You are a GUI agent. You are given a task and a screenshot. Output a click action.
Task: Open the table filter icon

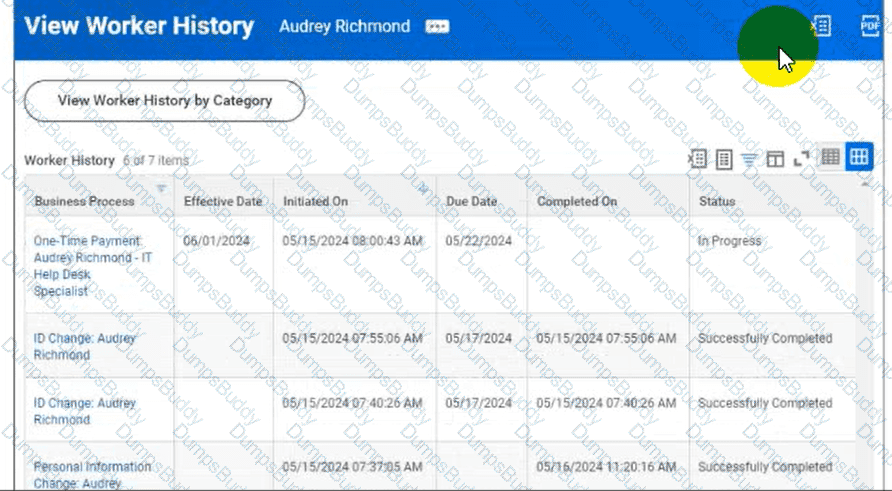[x=749, y=160]
